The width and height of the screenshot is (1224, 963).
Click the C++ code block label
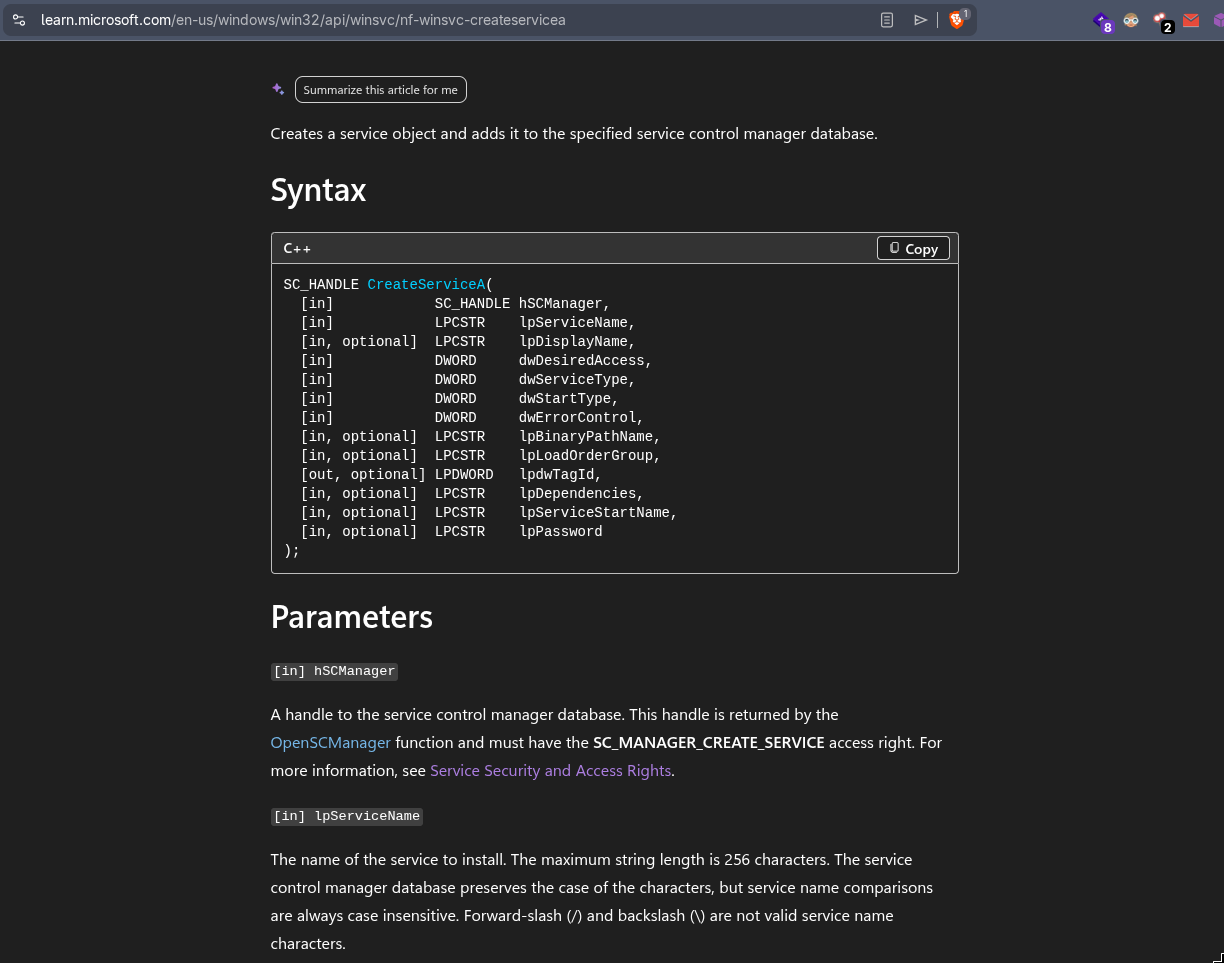[297, 248]
